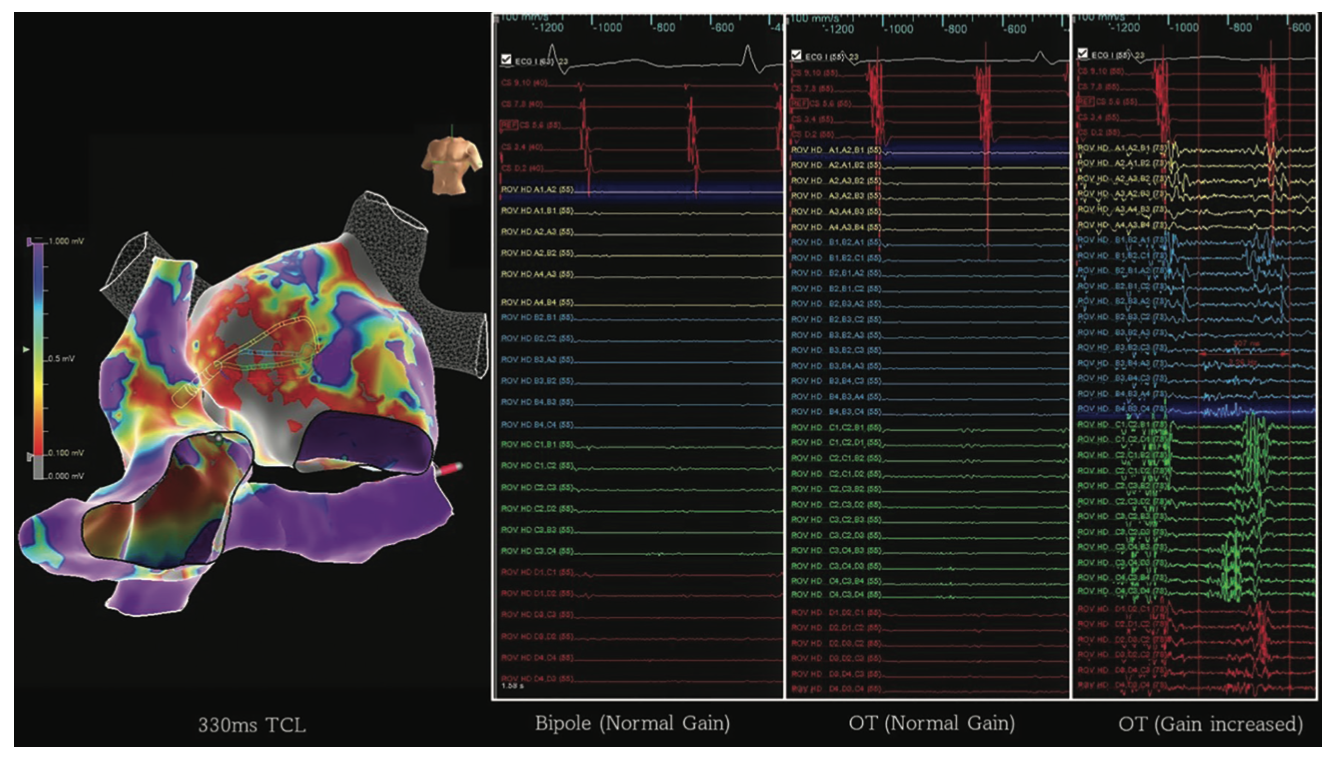Select the REF marker beside CS 5,6 in Bipole panel
This screenshot has width=1332, height=758.
pyautogui.click(x=508, y=124)
